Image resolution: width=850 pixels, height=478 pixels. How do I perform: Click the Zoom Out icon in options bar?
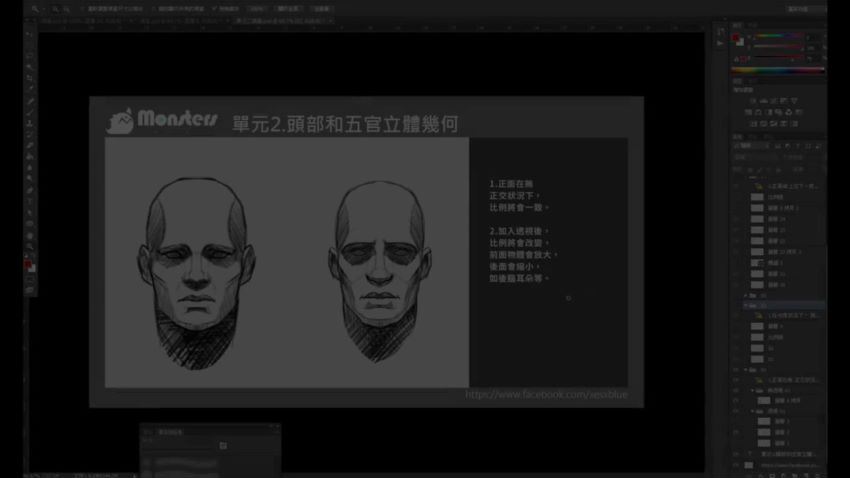pyautogui.click(x=67, y=9)
